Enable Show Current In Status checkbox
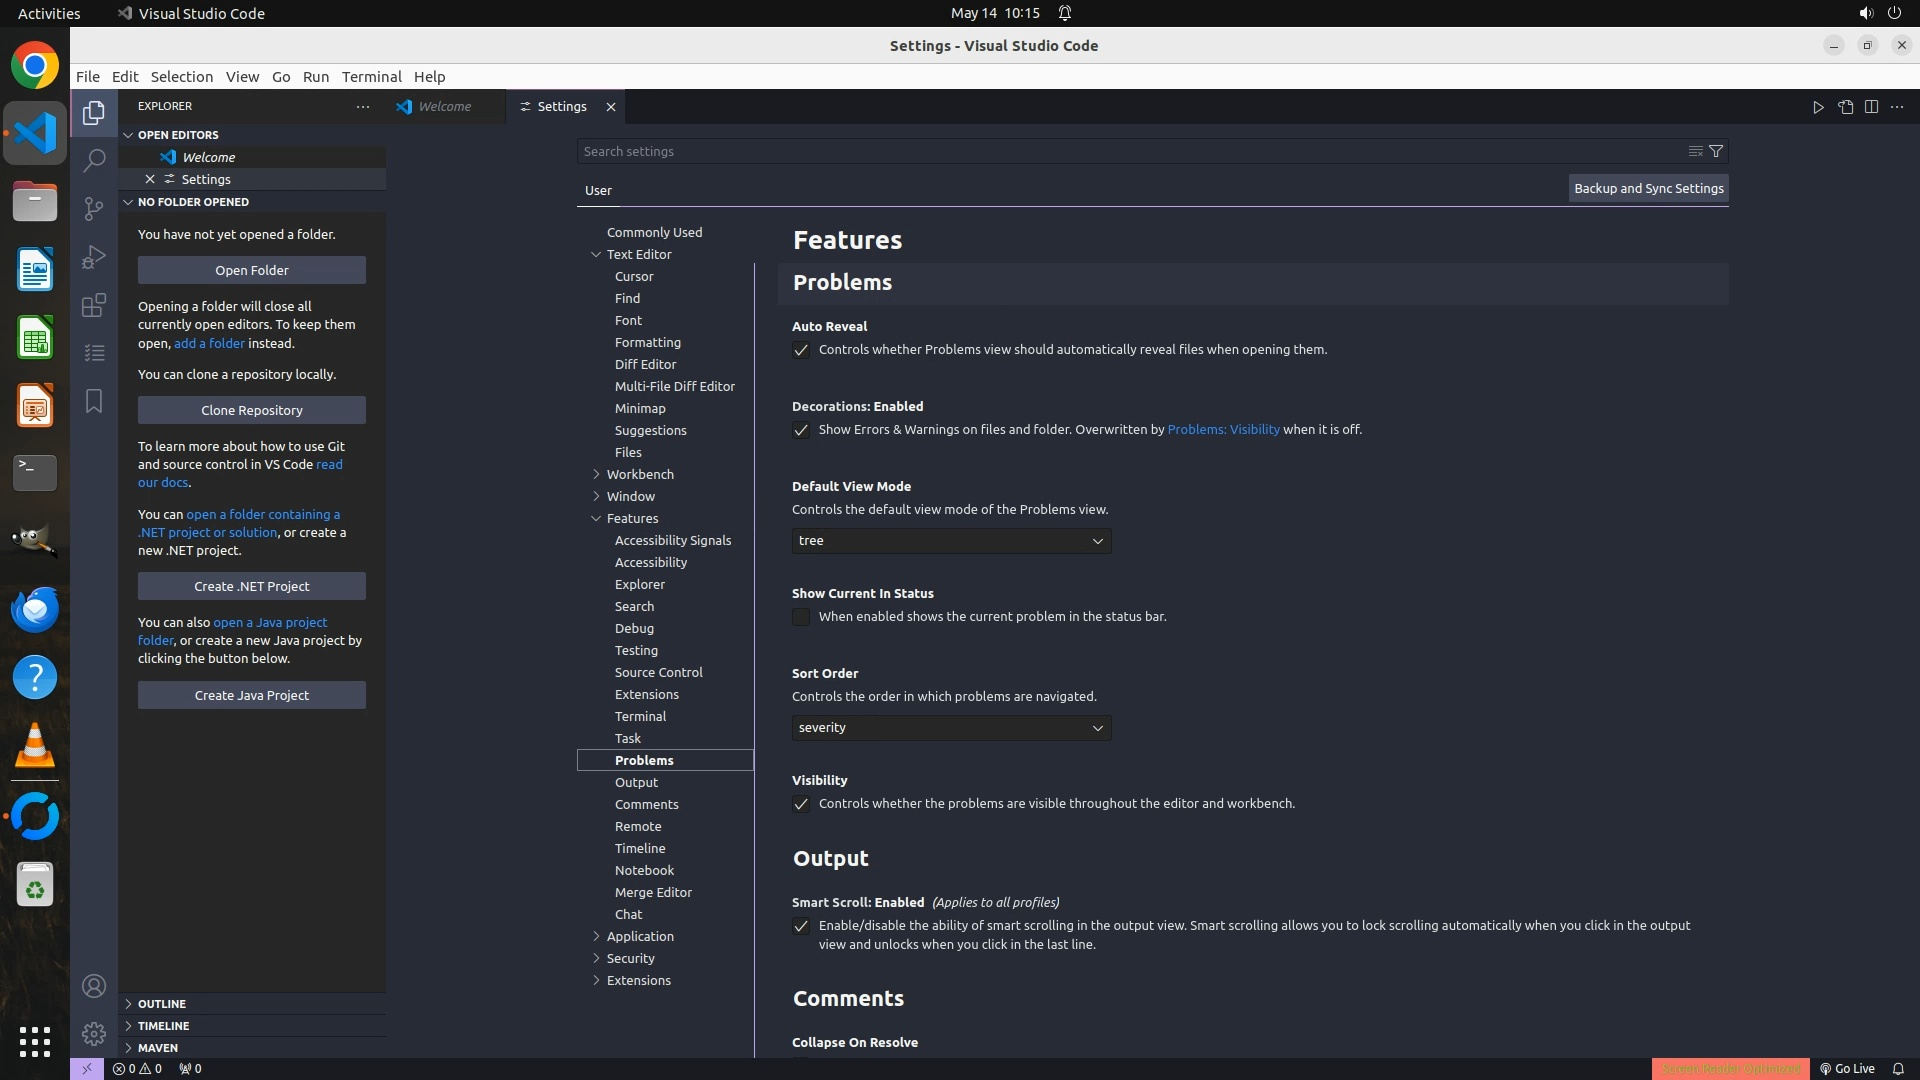 tap(801, 617)
